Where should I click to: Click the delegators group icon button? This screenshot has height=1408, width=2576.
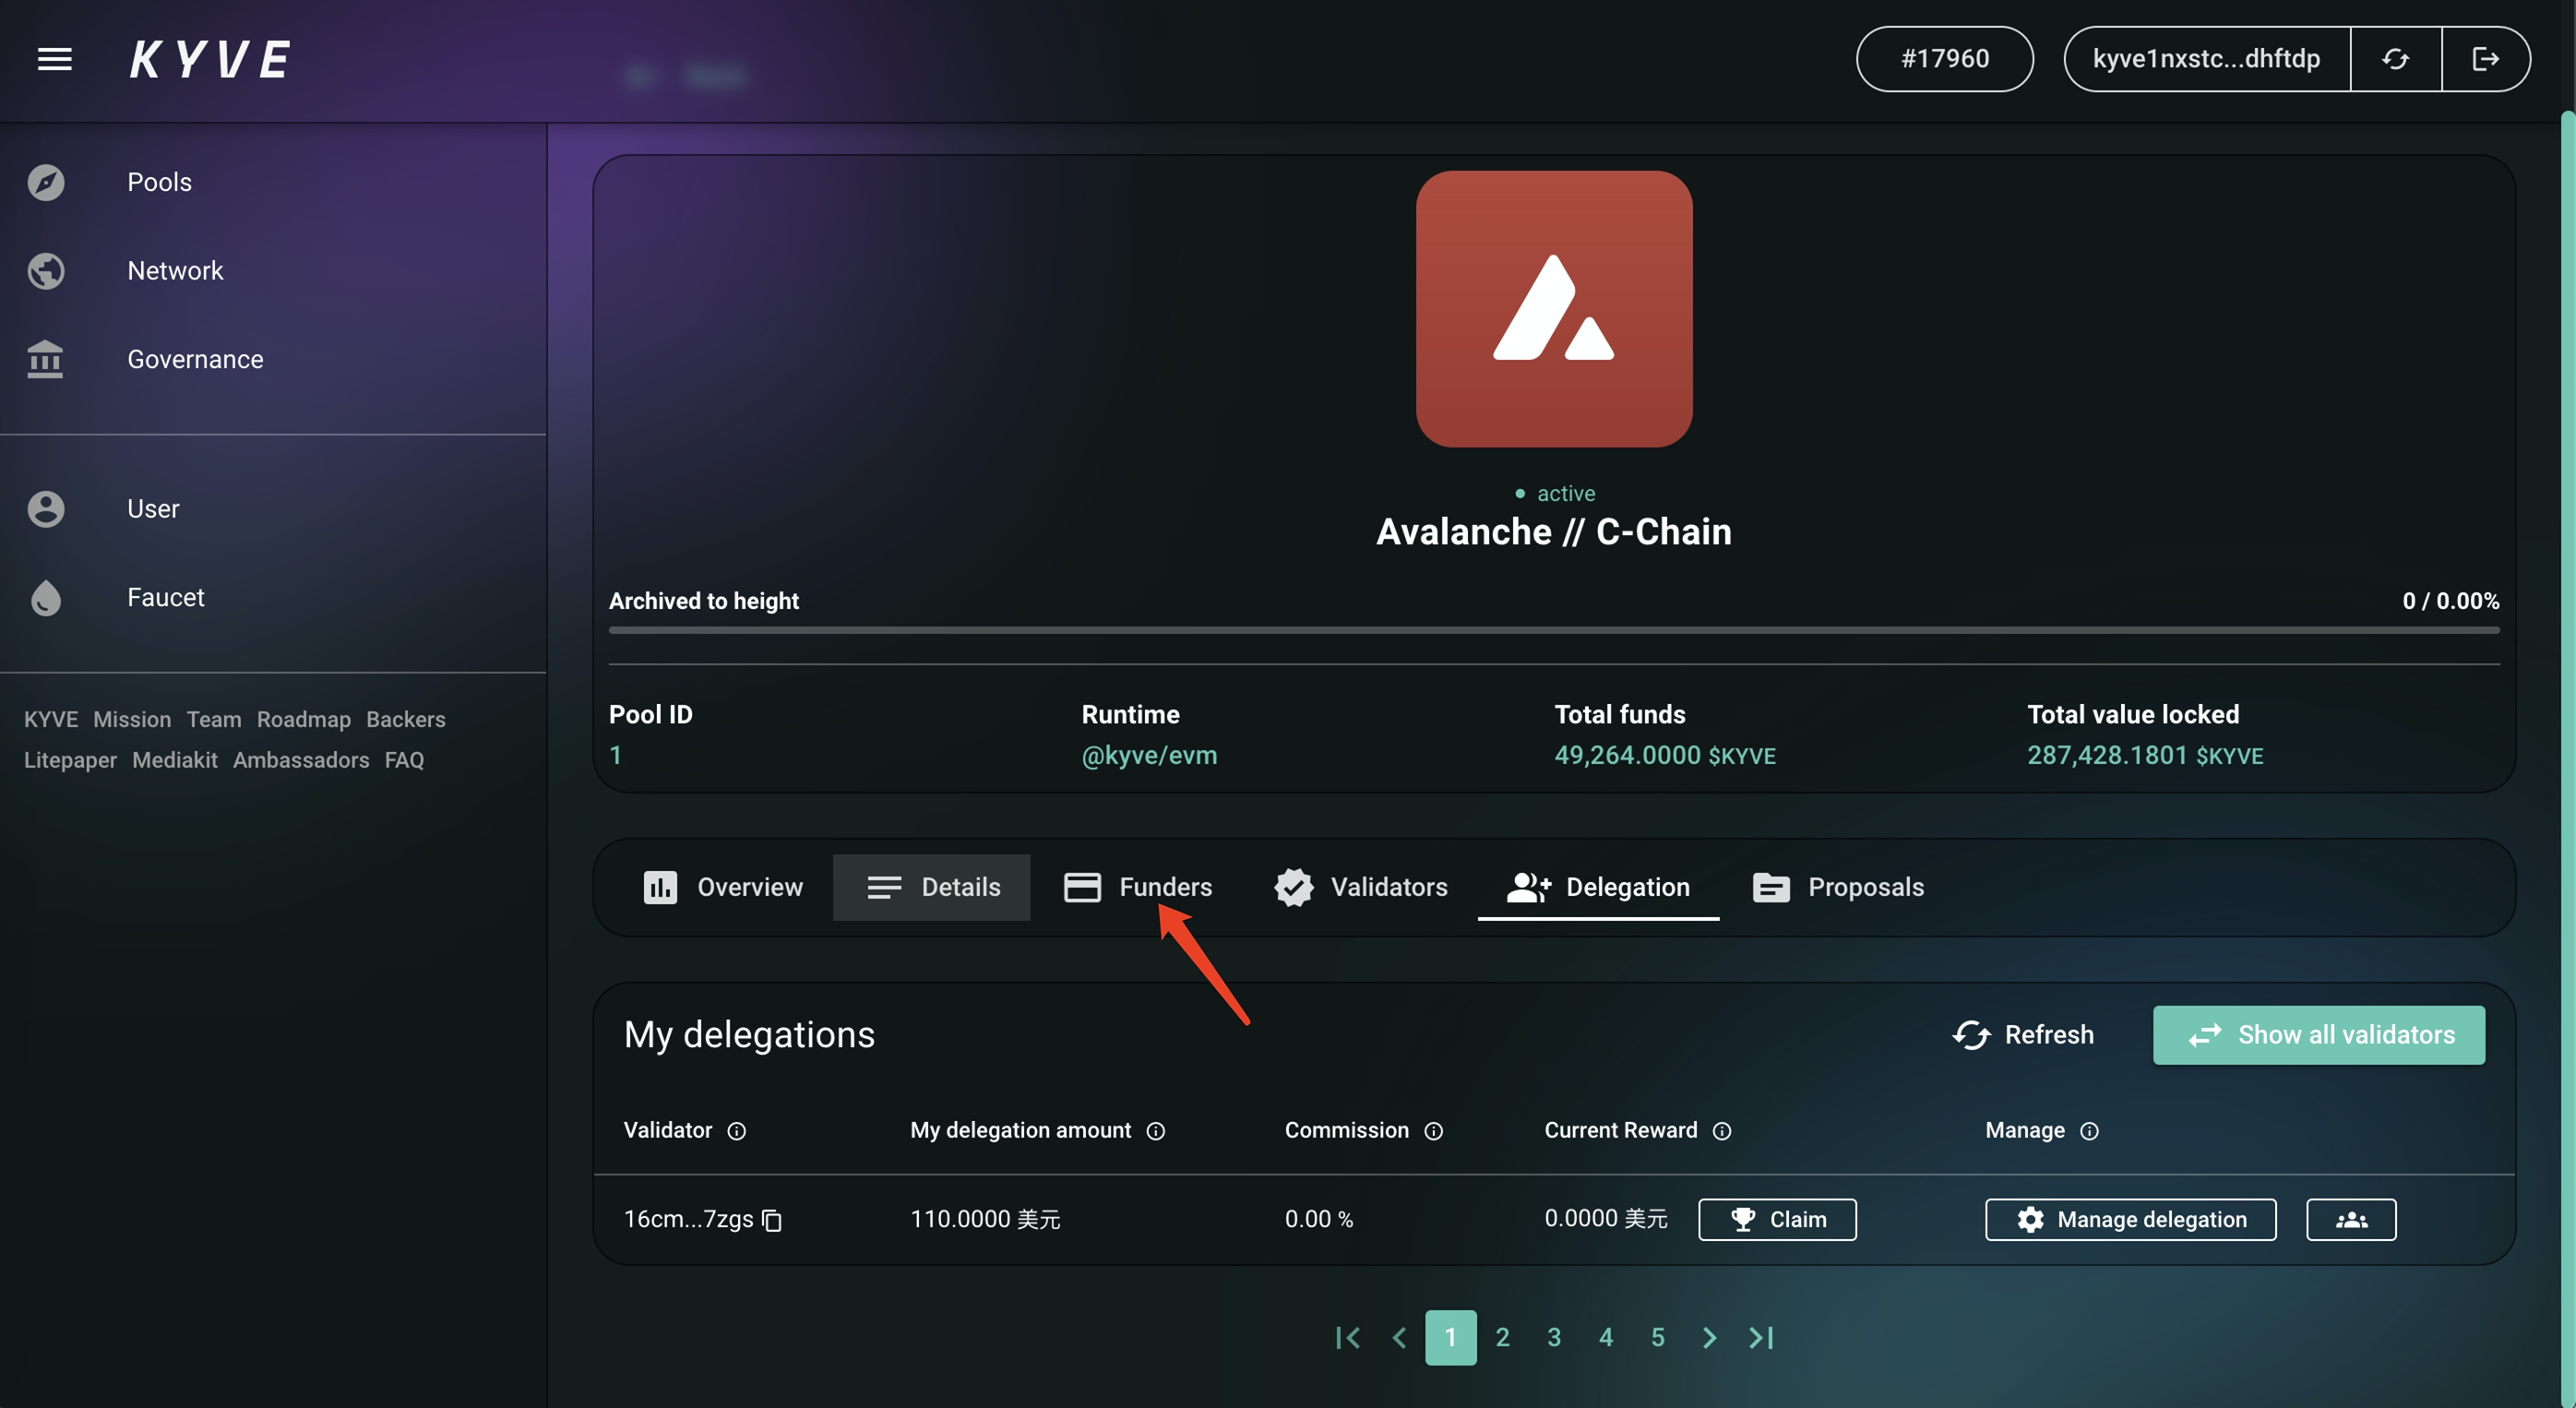[x=2350, y=1219]
